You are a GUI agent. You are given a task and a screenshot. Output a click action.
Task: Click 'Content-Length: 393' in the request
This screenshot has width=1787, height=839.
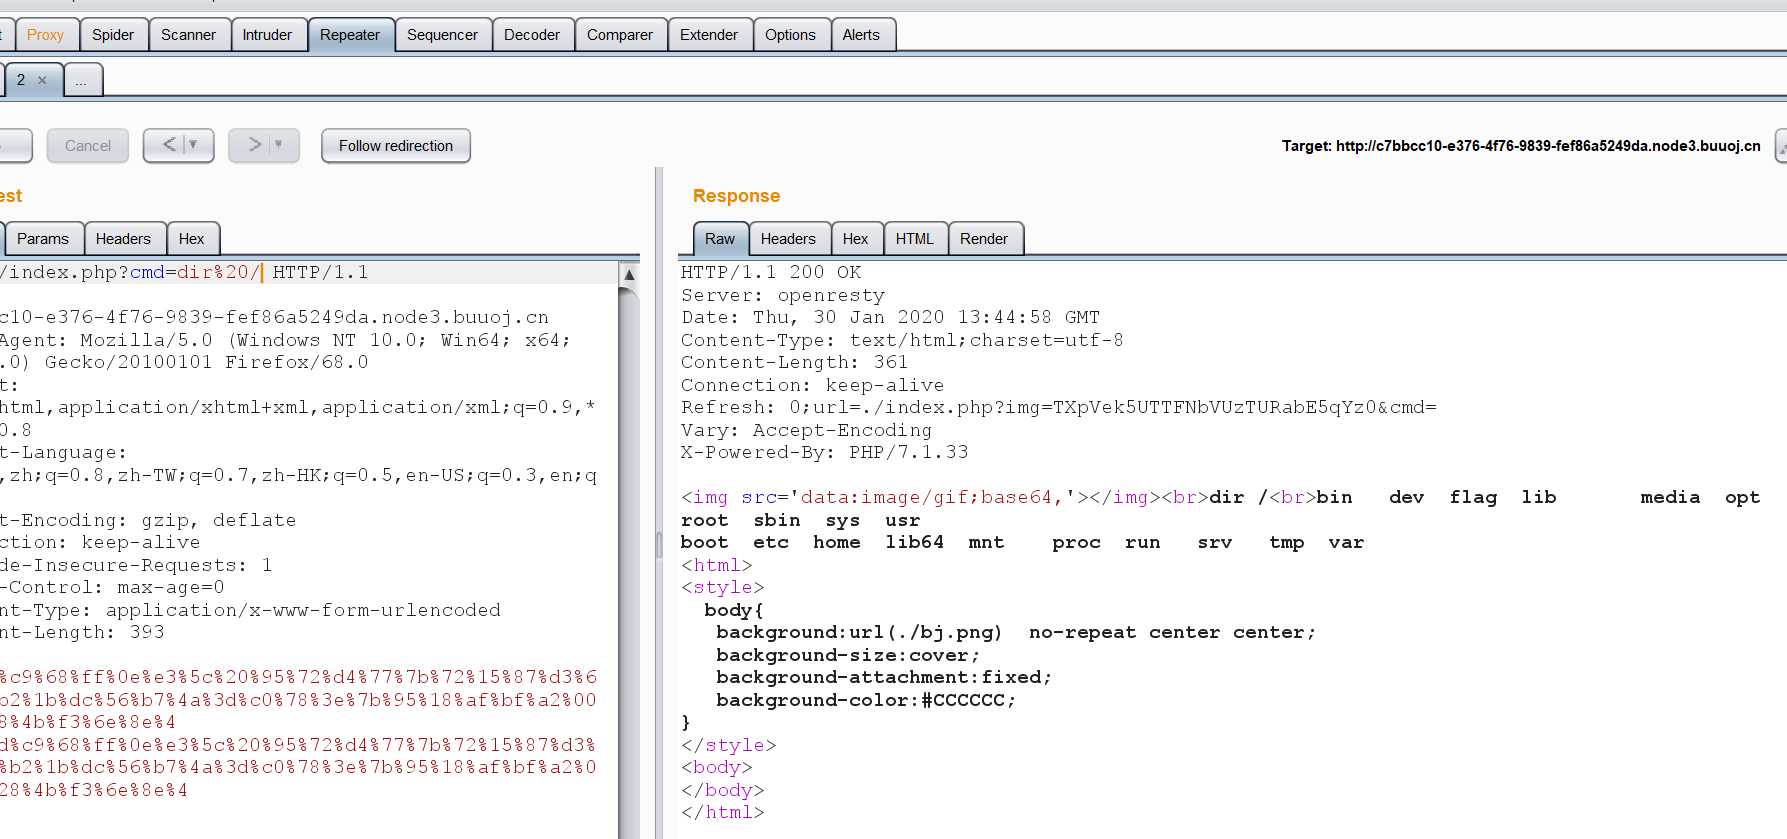pos(82,632)
